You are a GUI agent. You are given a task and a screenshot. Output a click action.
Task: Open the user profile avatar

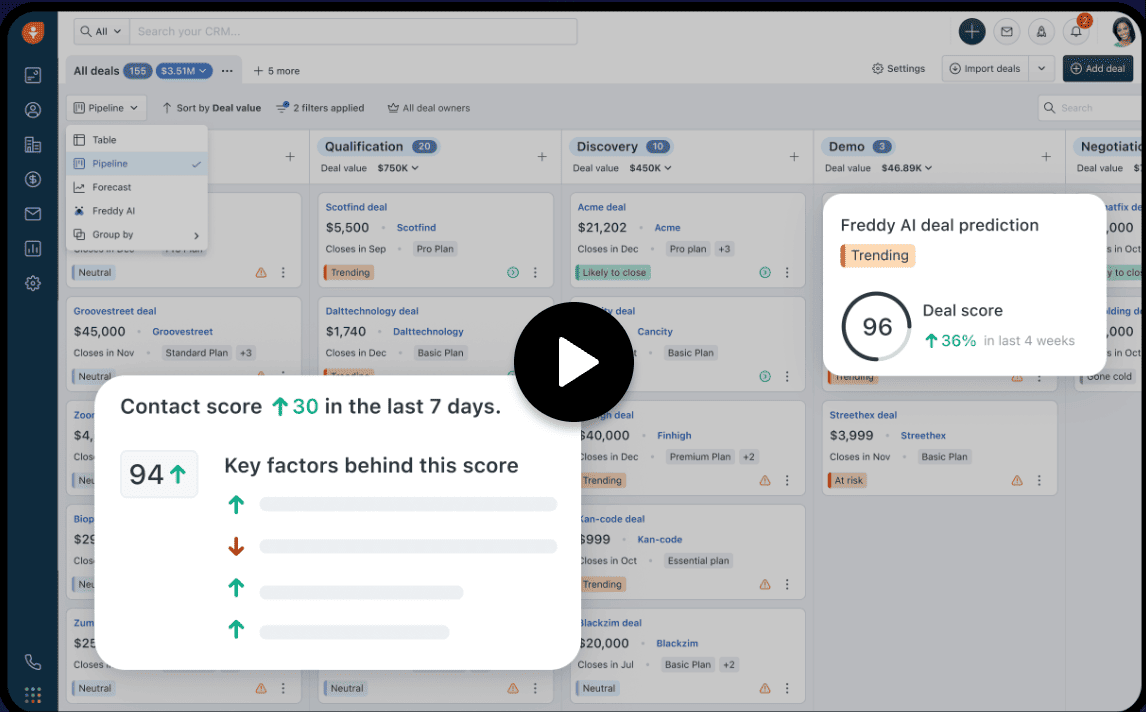[x=1123, y=31]
